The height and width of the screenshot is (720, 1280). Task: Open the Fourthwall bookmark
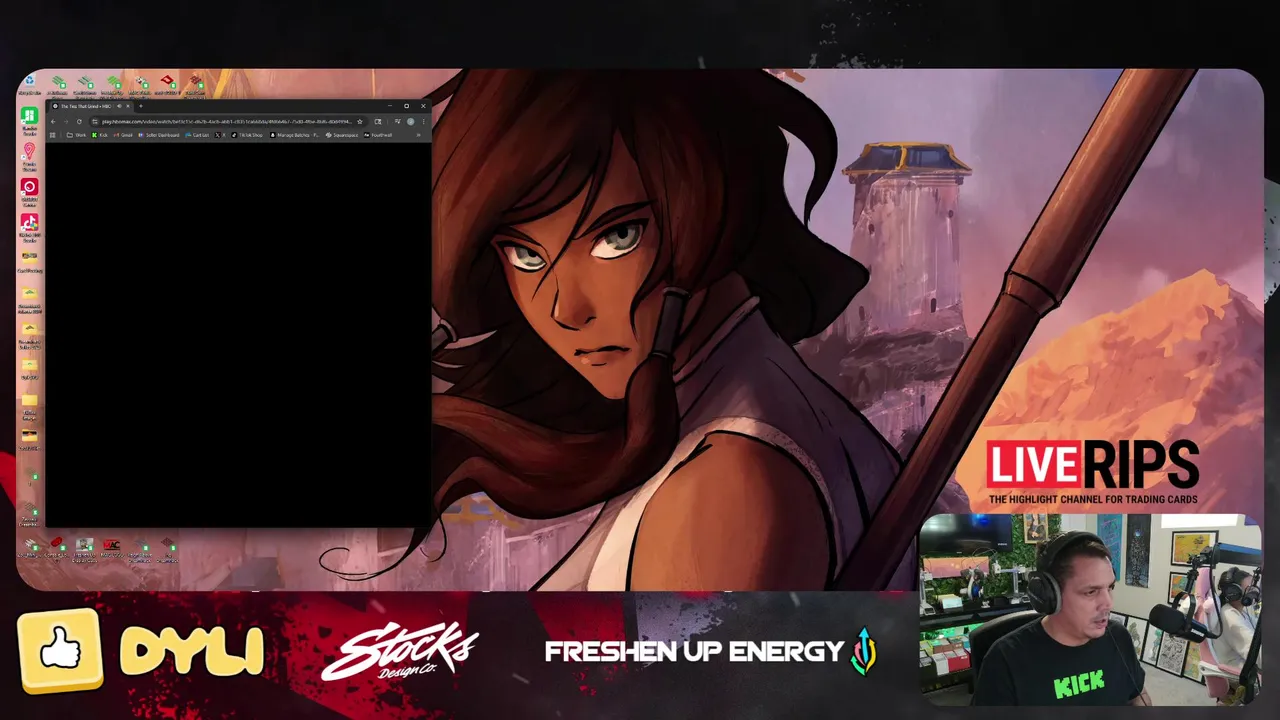(x=378, y=135)
